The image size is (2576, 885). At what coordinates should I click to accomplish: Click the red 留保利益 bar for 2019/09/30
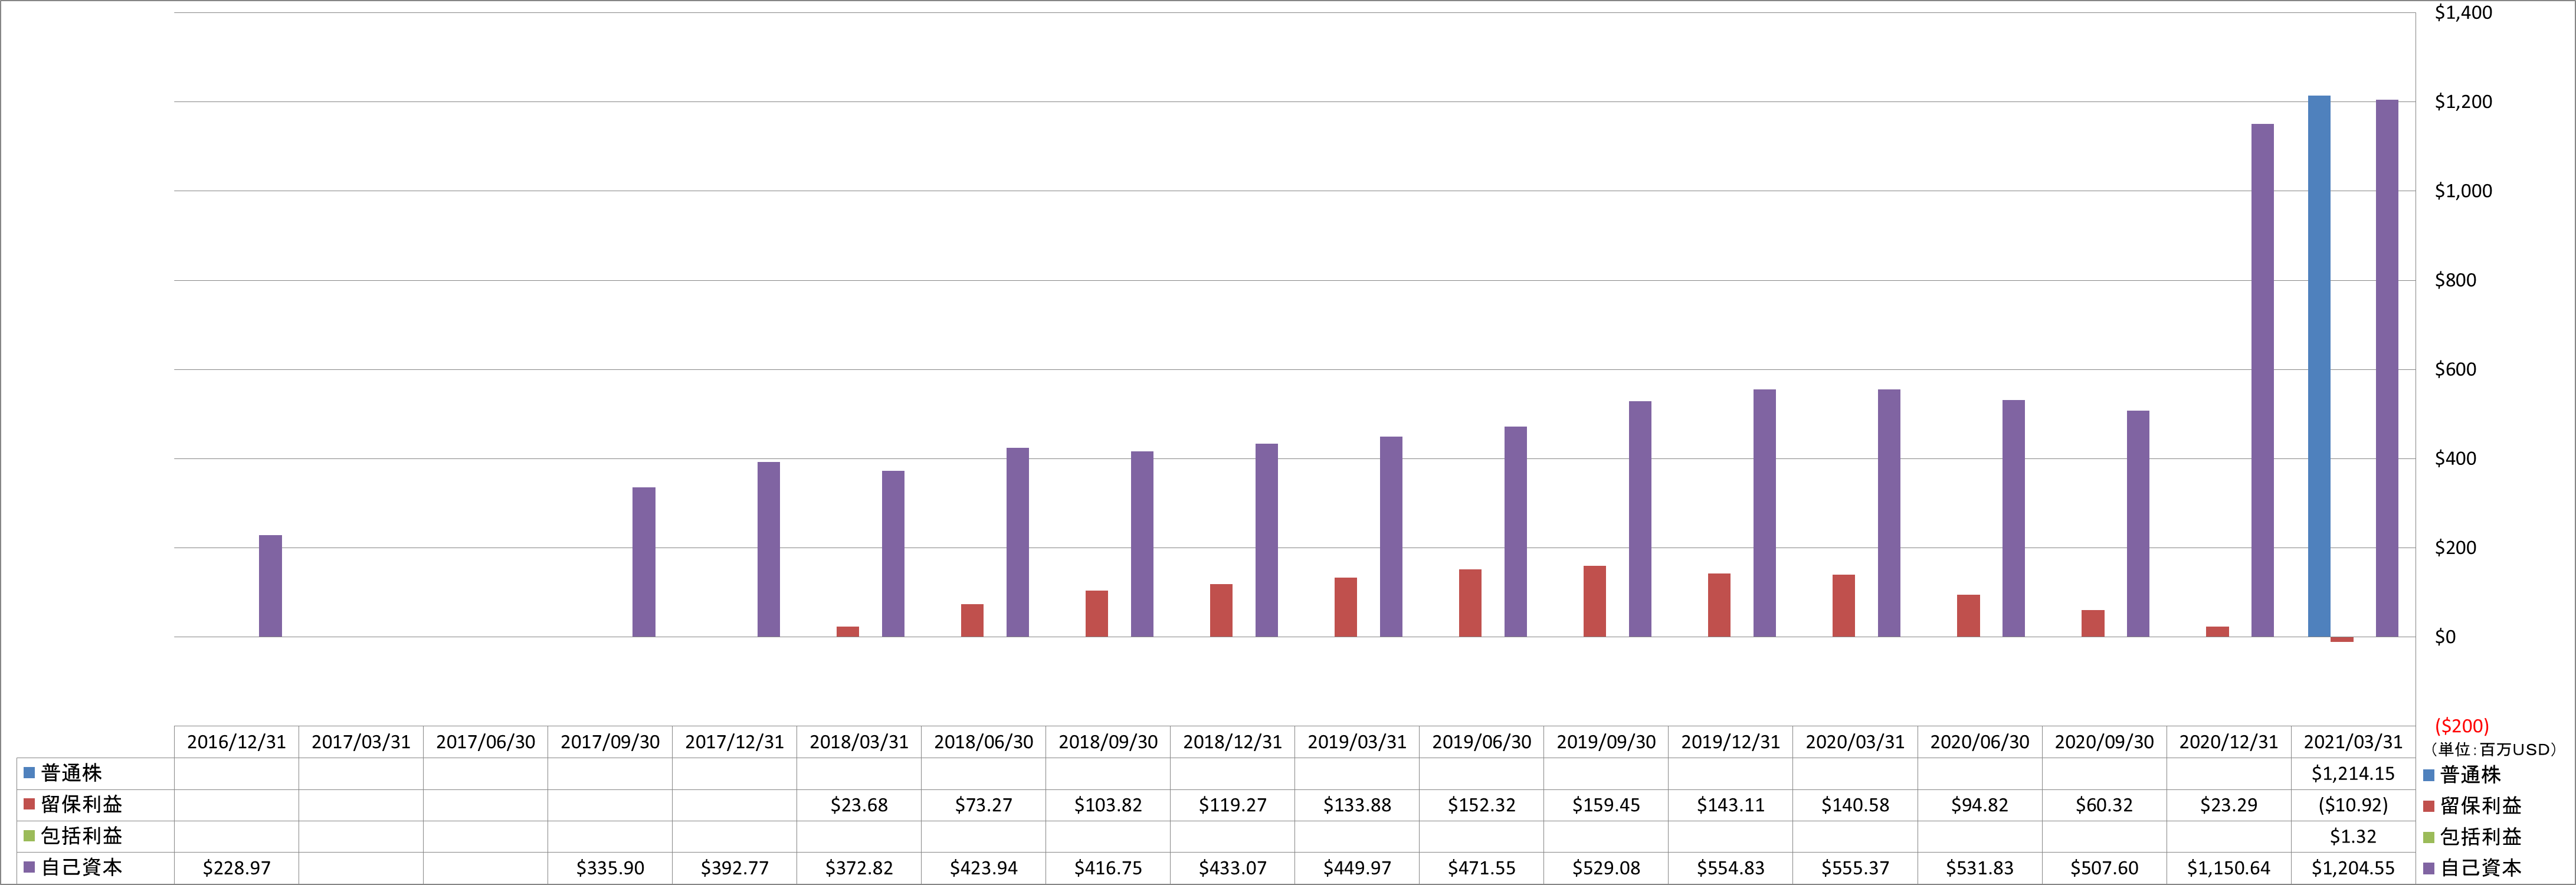click(1595, 601)
